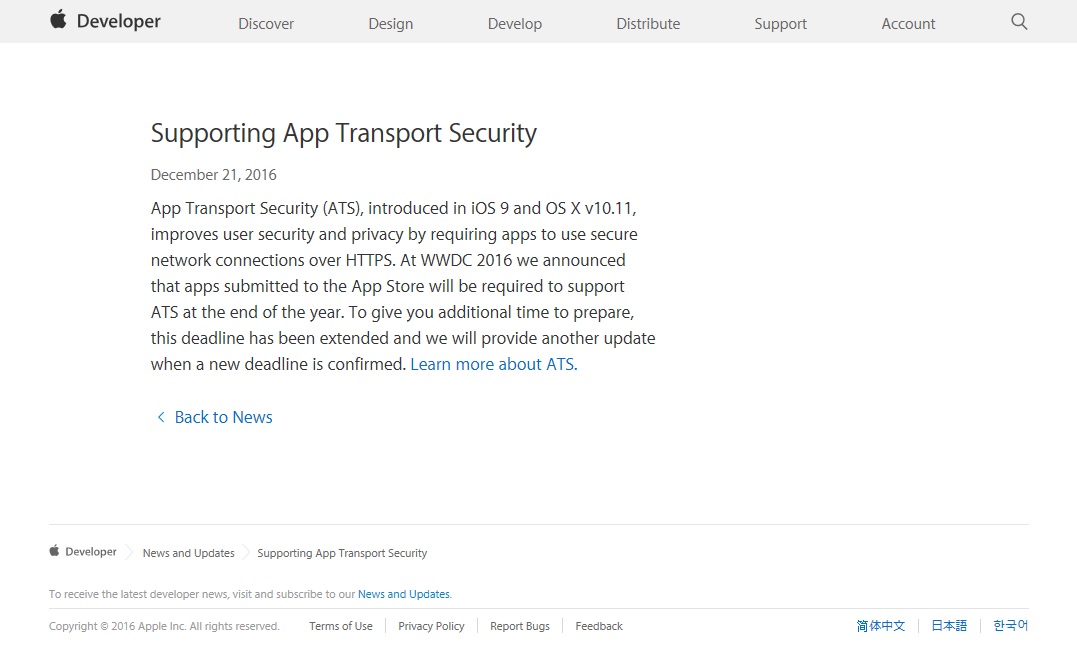
Task: Open the Distribute navigation item
Action: pos(647,23)
